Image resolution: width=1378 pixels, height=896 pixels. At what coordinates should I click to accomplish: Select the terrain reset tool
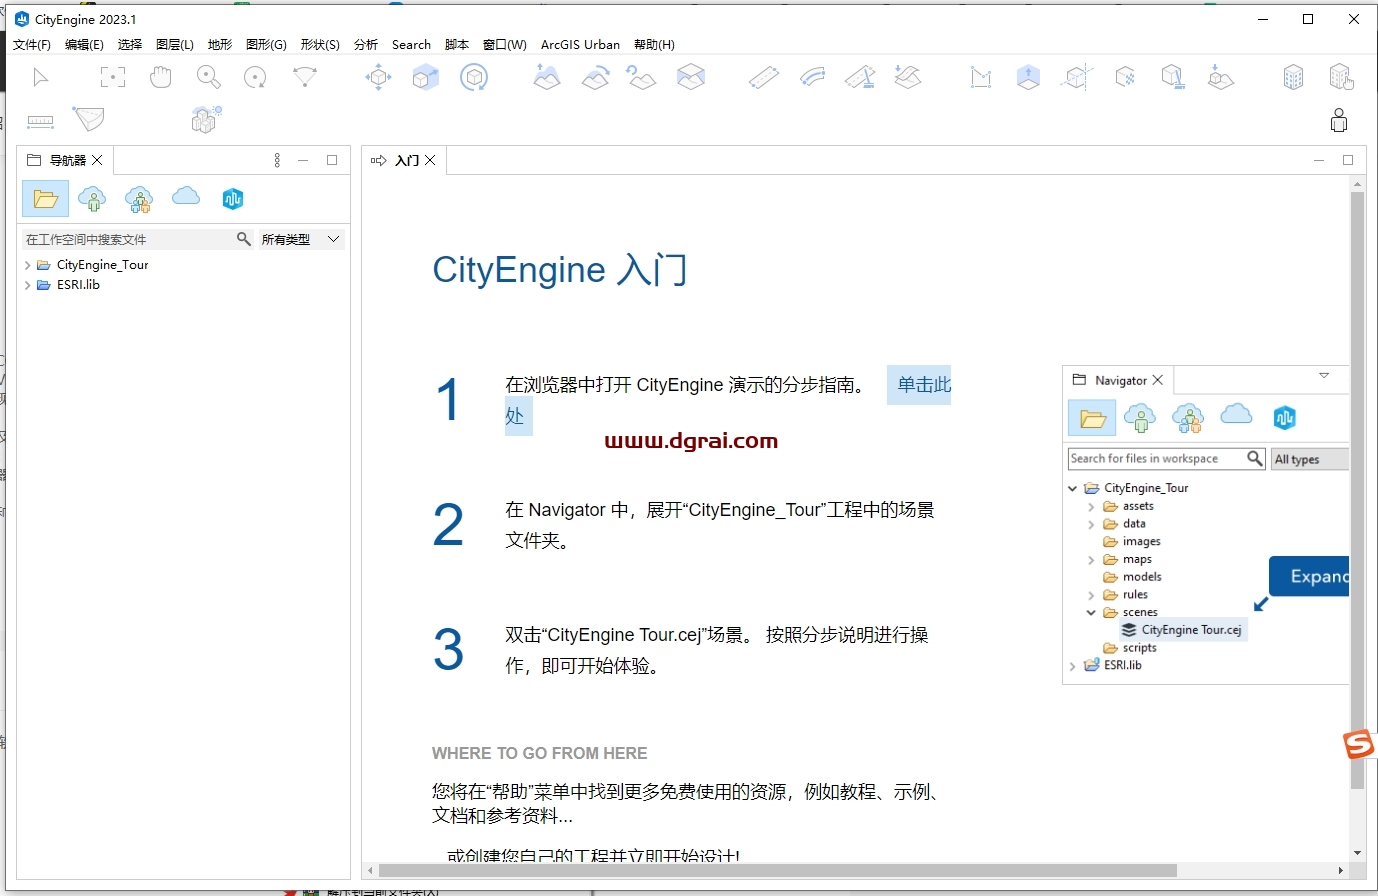pyautogui.click(x=641, y=77)
